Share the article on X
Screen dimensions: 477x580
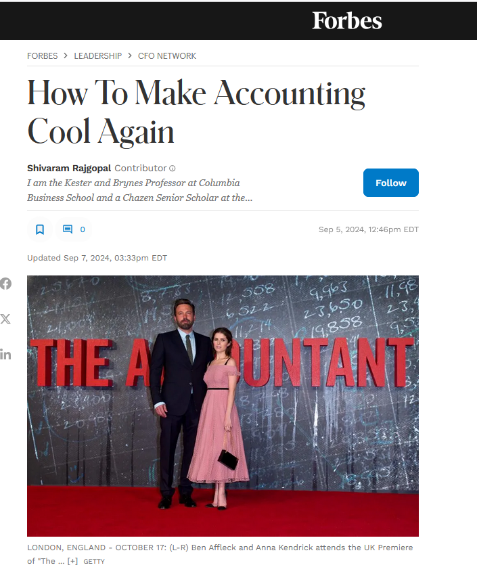click(5, 319)
